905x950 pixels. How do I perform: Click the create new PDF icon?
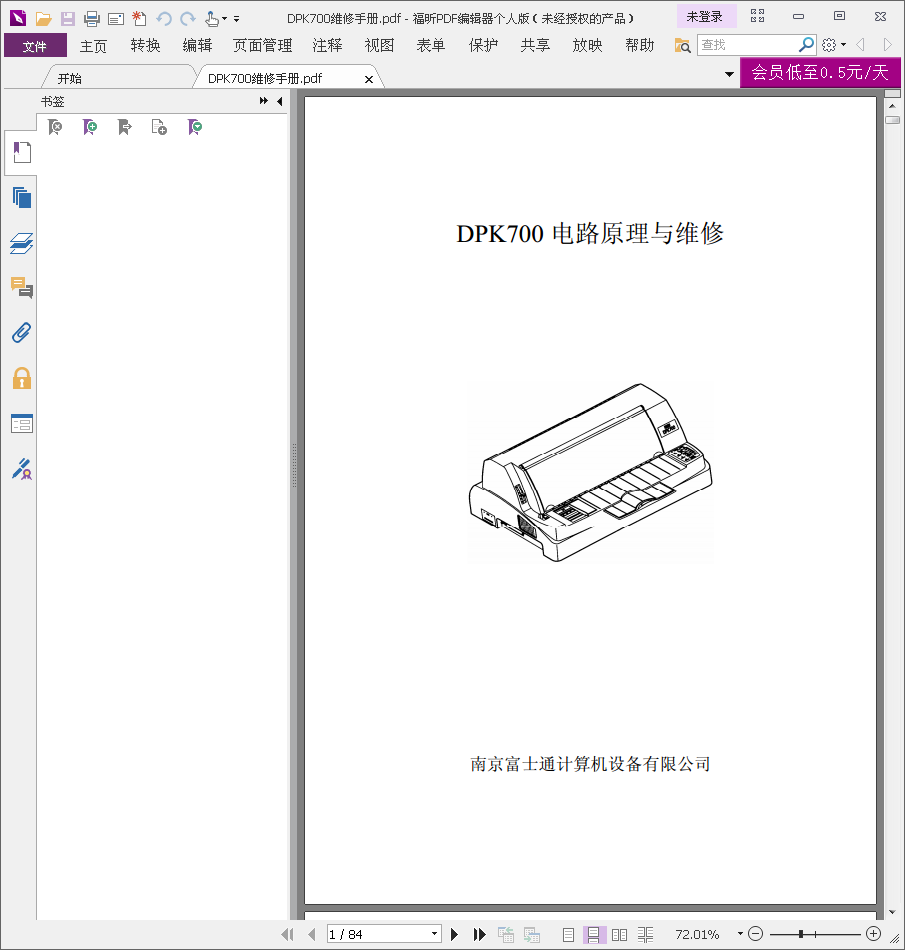139,18
